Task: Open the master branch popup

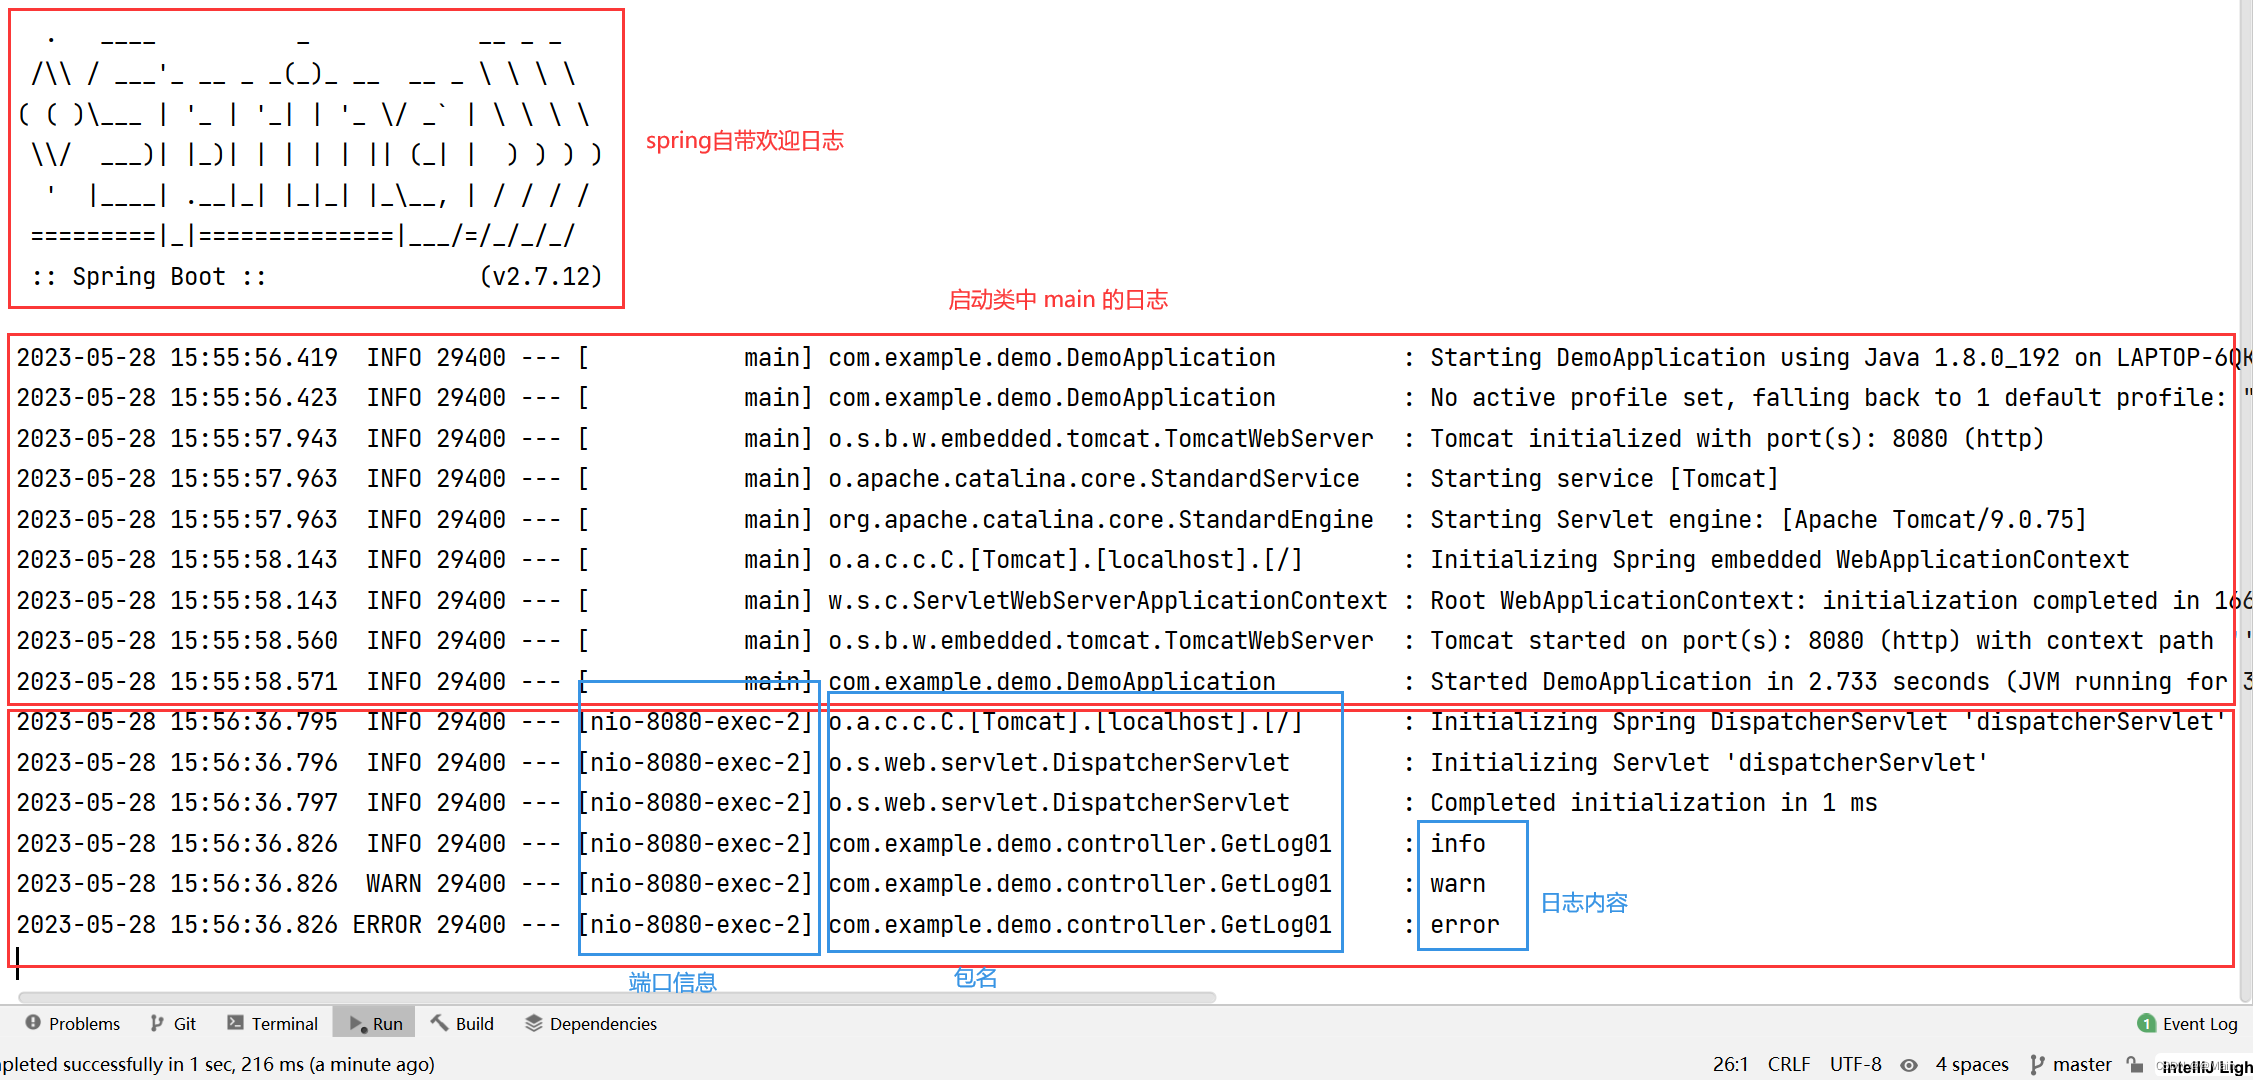Action: pyautogui.click(x=2082, y=1064)
